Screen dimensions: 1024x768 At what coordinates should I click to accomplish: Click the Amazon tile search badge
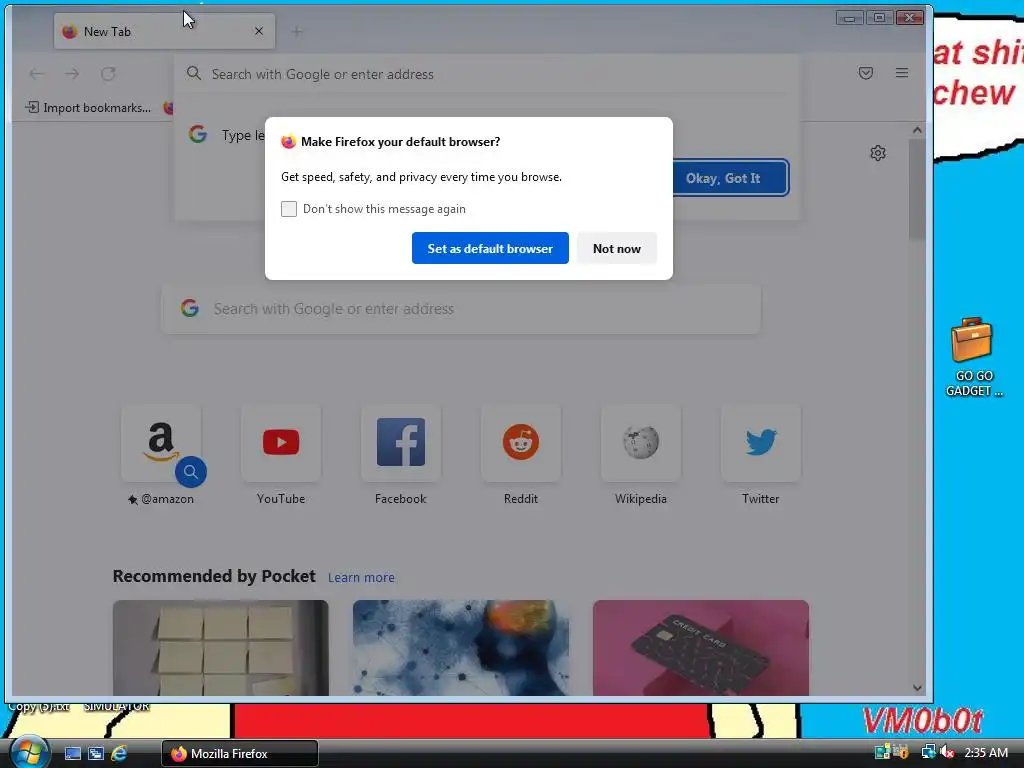tap(191, 472)
